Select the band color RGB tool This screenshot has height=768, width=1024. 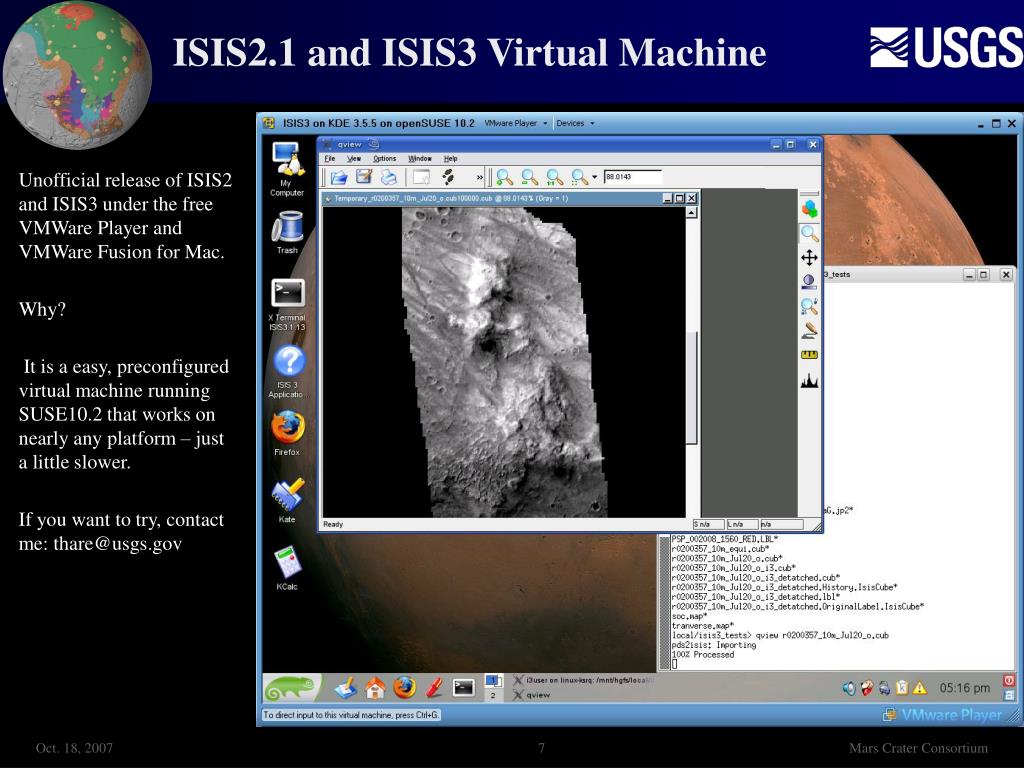pyautogui.click(x=809, y=209)
